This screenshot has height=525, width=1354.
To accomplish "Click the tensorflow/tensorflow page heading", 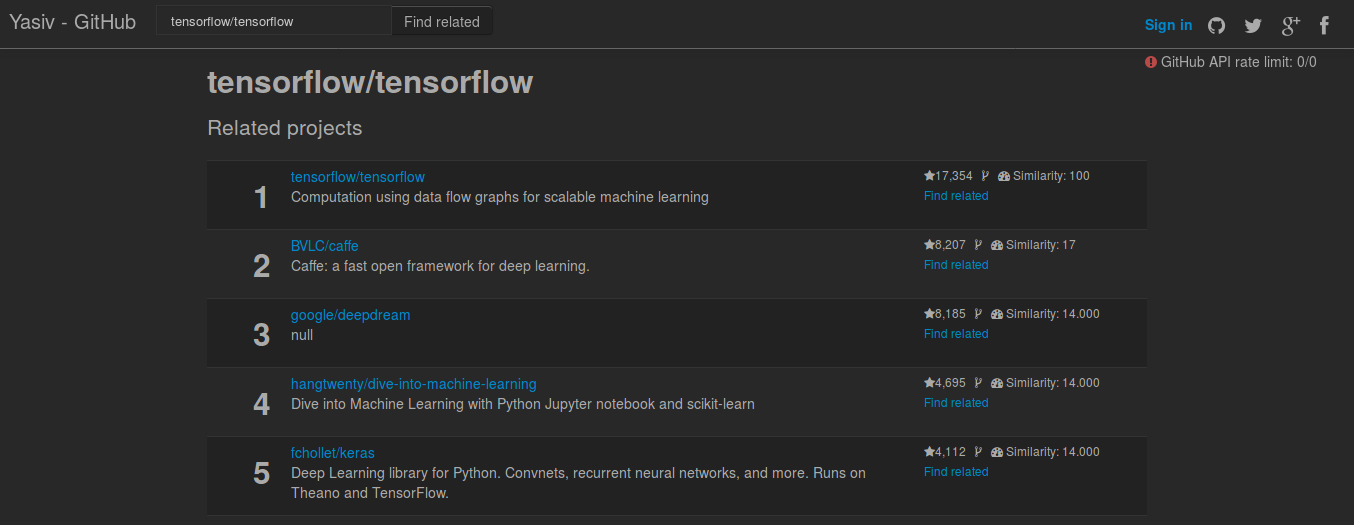I will (x=370, y=82).
